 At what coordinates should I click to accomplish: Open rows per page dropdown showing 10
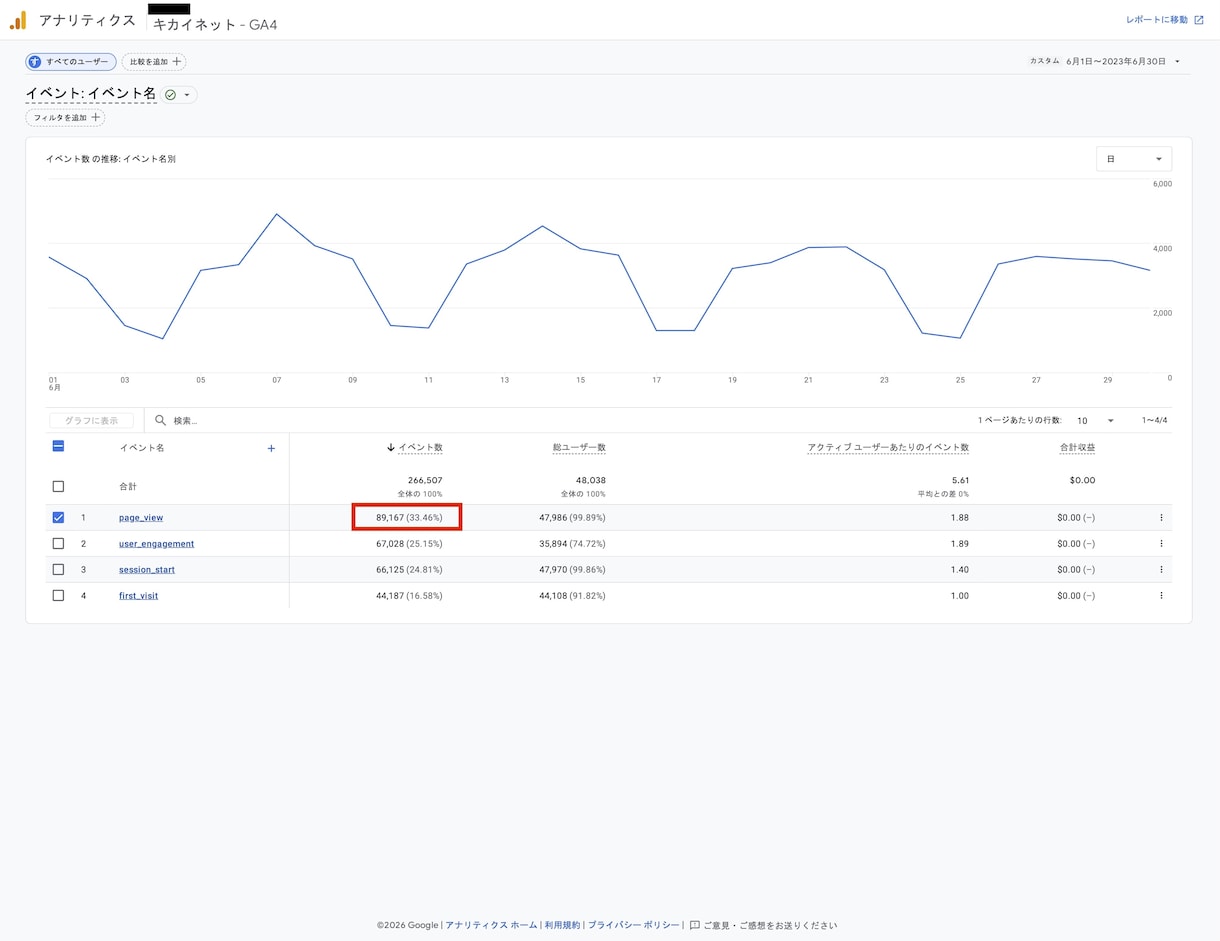click(1096, 421)
